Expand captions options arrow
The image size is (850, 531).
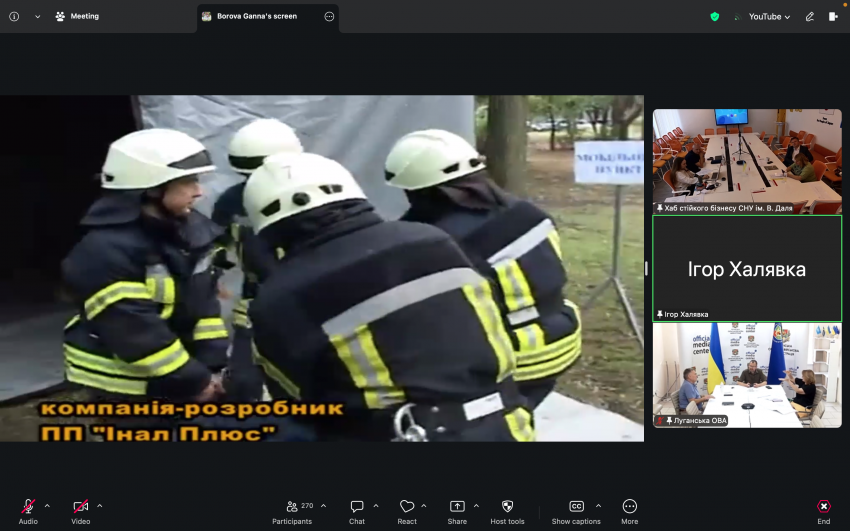coord(598,506)
